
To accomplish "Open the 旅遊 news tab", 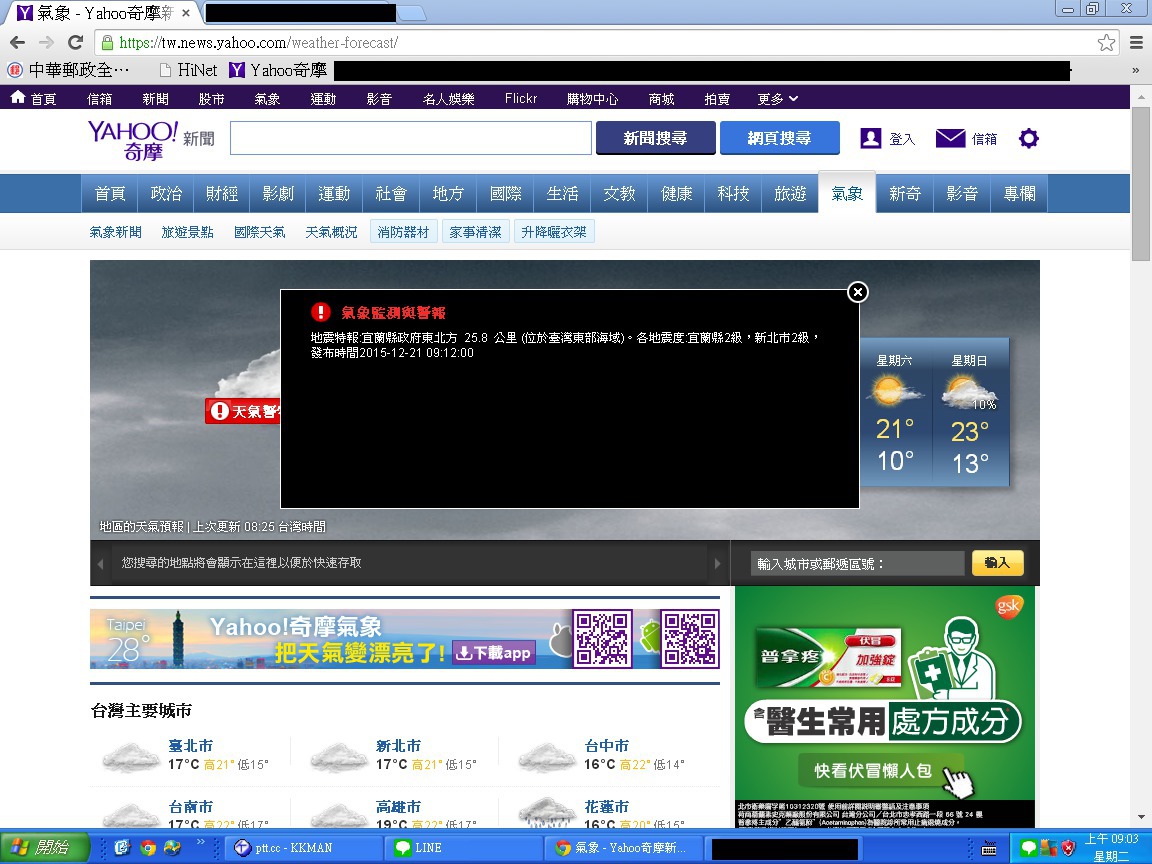I will (x=791, y=193).
